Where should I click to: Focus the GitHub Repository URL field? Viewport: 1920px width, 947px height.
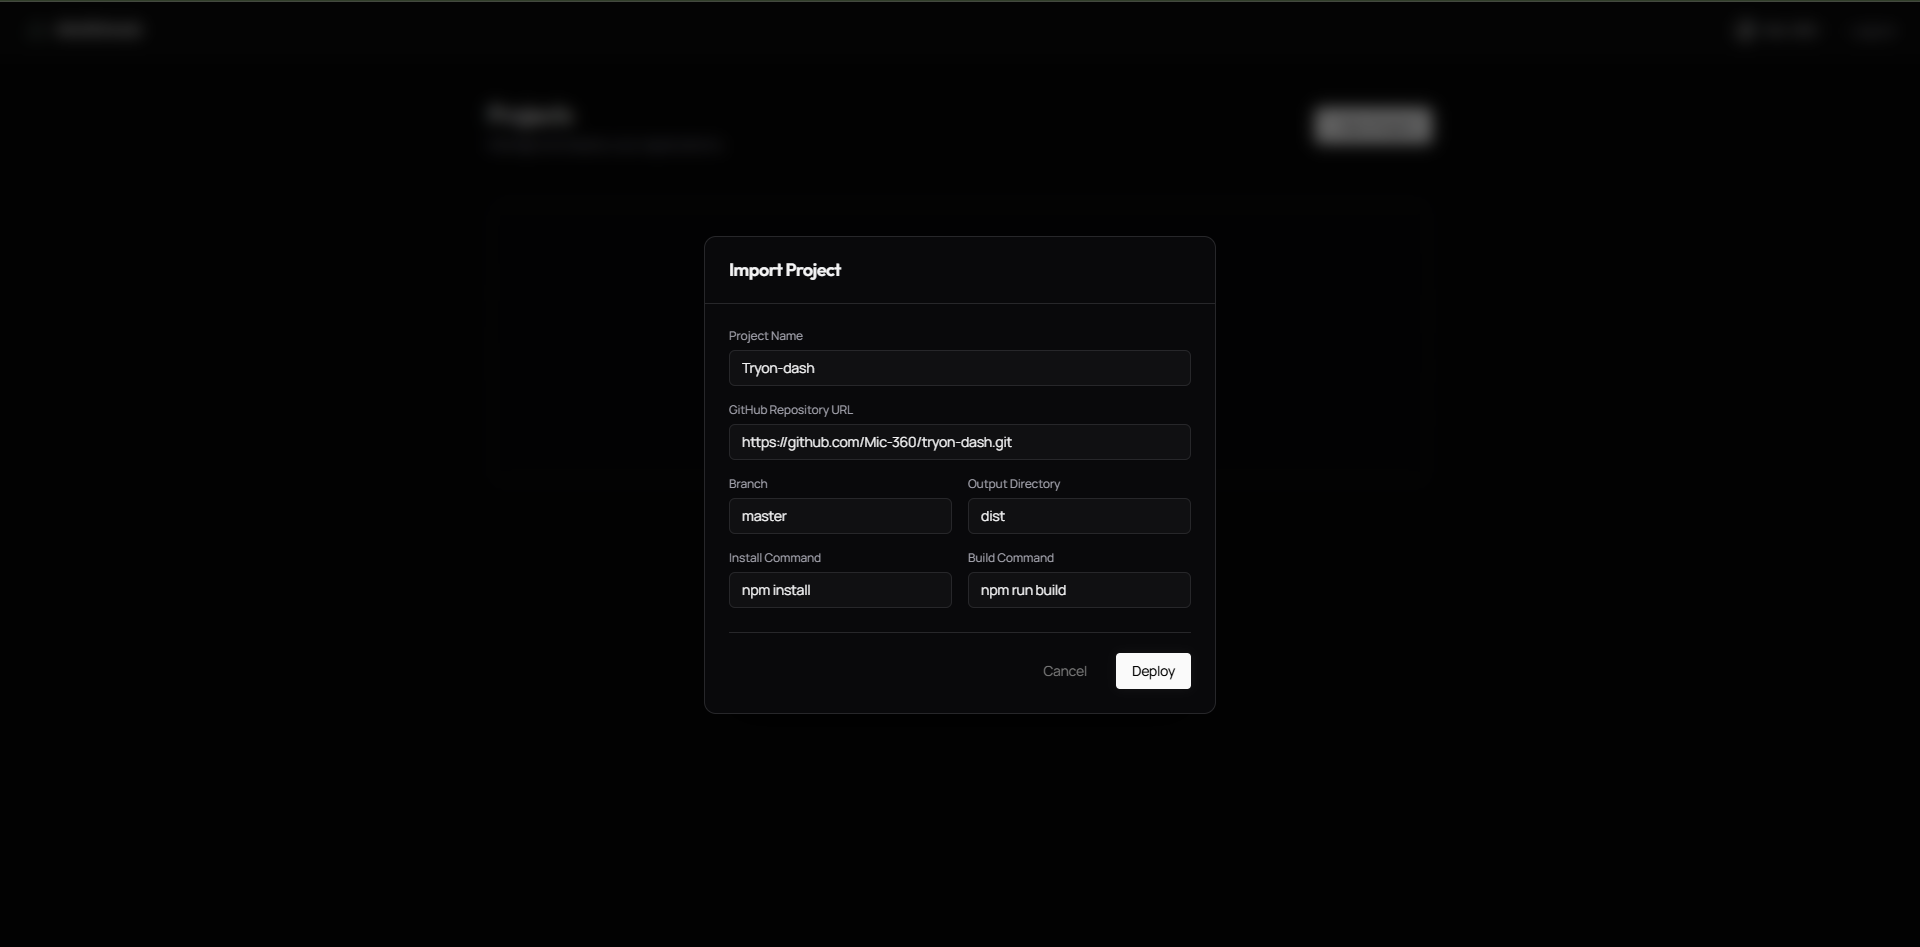coord(959,442)
